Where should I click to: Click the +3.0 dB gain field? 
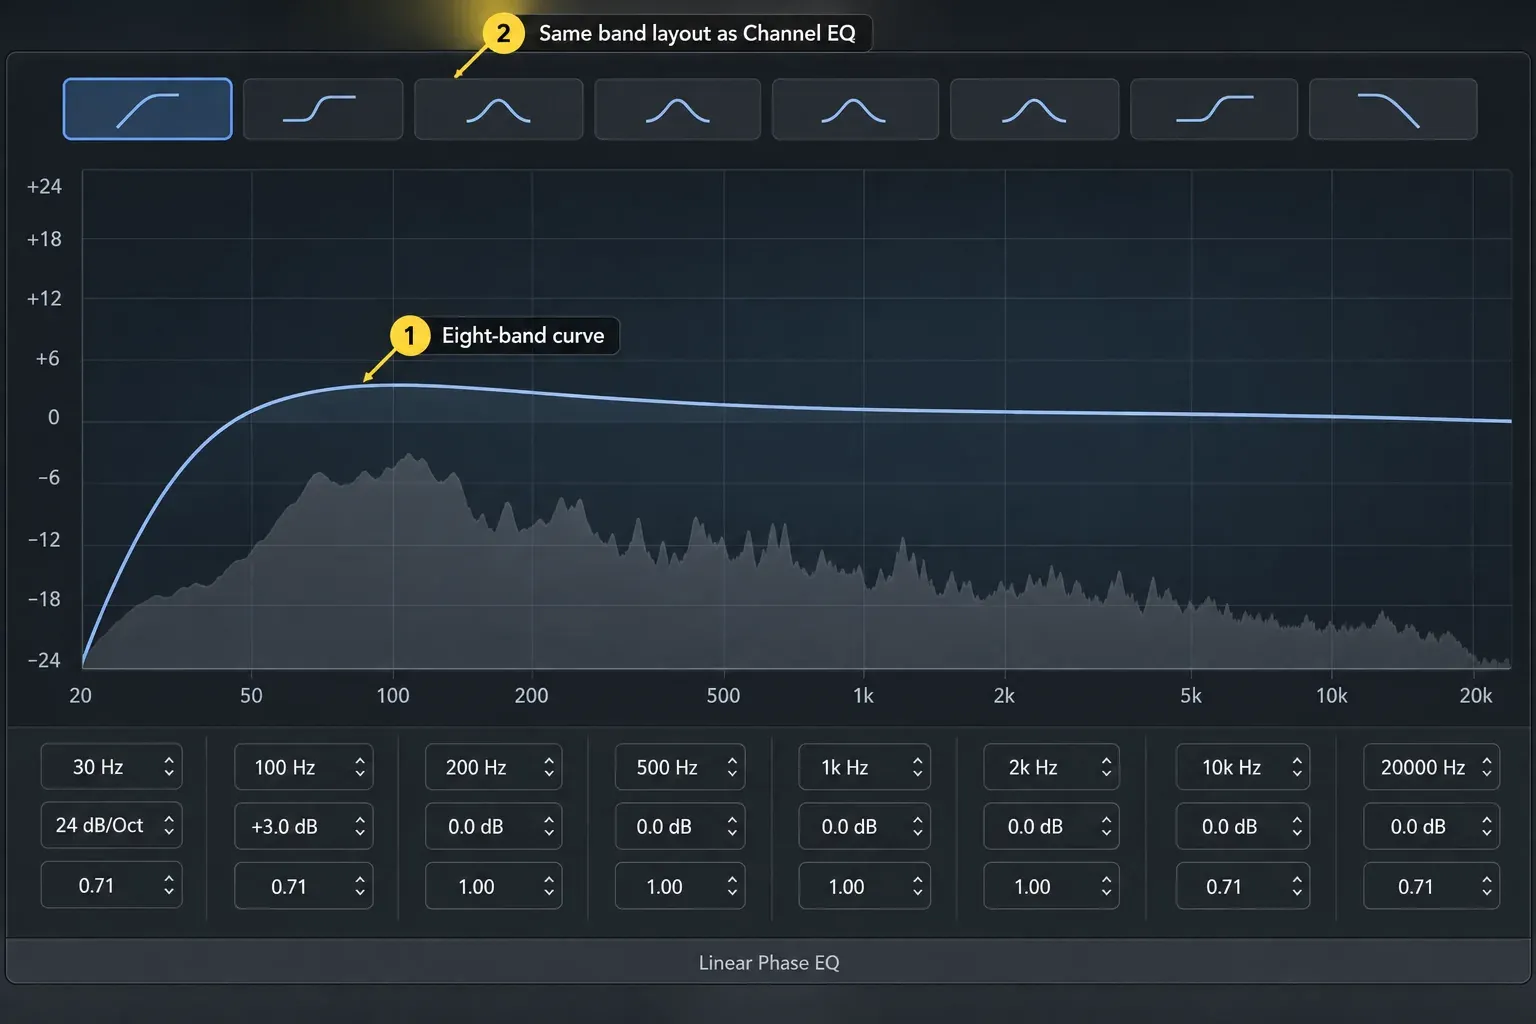tap(303, 826)
